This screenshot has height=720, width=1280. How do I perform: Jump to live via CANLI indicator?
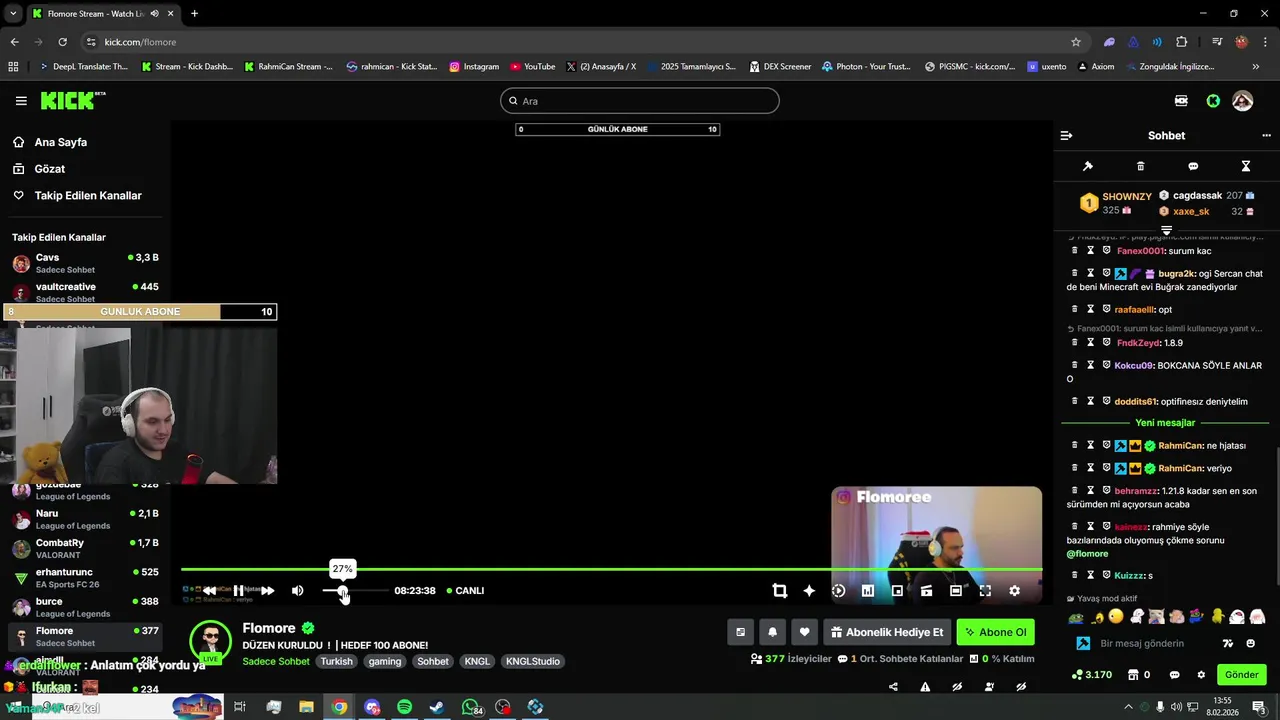tap(465, 591)
